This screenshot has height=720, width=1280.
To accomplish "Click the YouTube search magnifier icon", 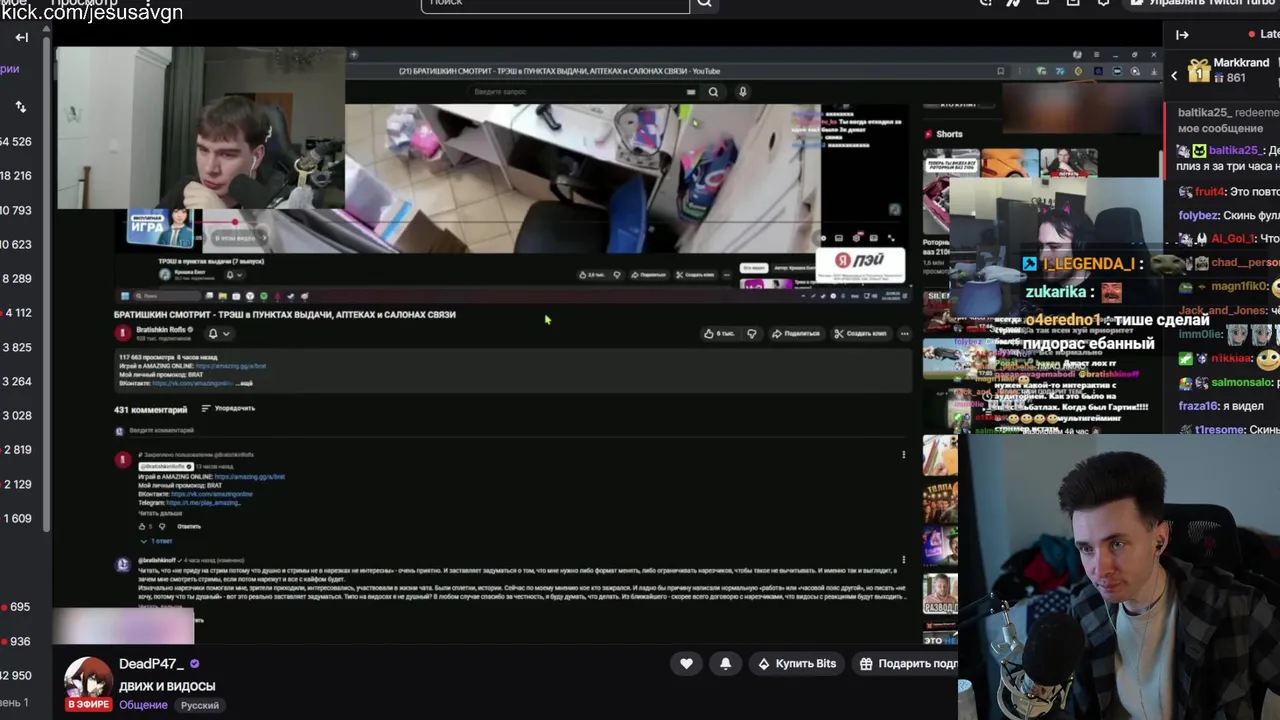I will 713,92.
